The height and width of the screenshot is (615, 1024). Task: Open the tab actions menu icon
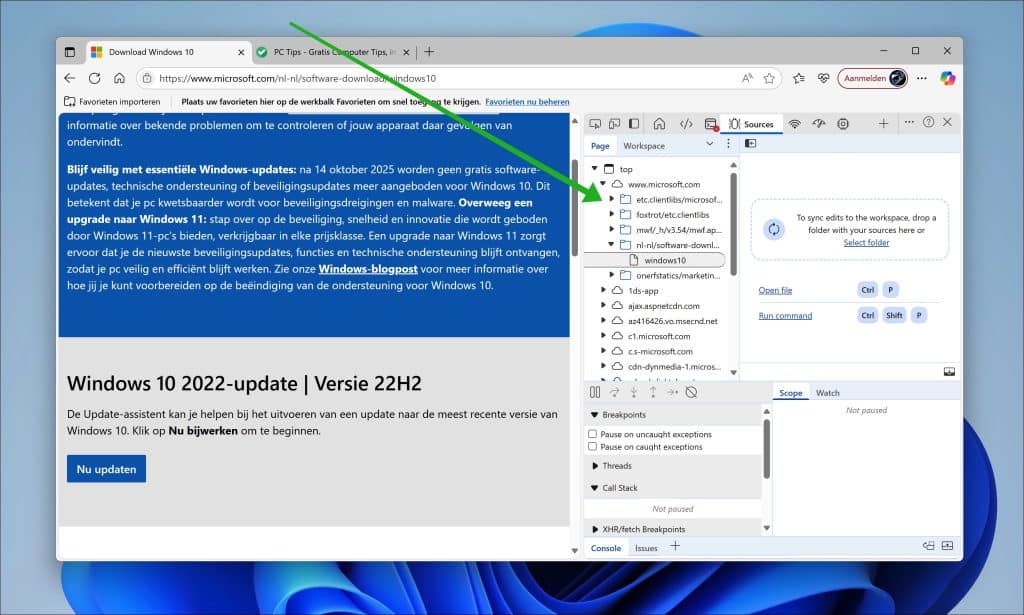pyautogui.click(x=70, y=52)
